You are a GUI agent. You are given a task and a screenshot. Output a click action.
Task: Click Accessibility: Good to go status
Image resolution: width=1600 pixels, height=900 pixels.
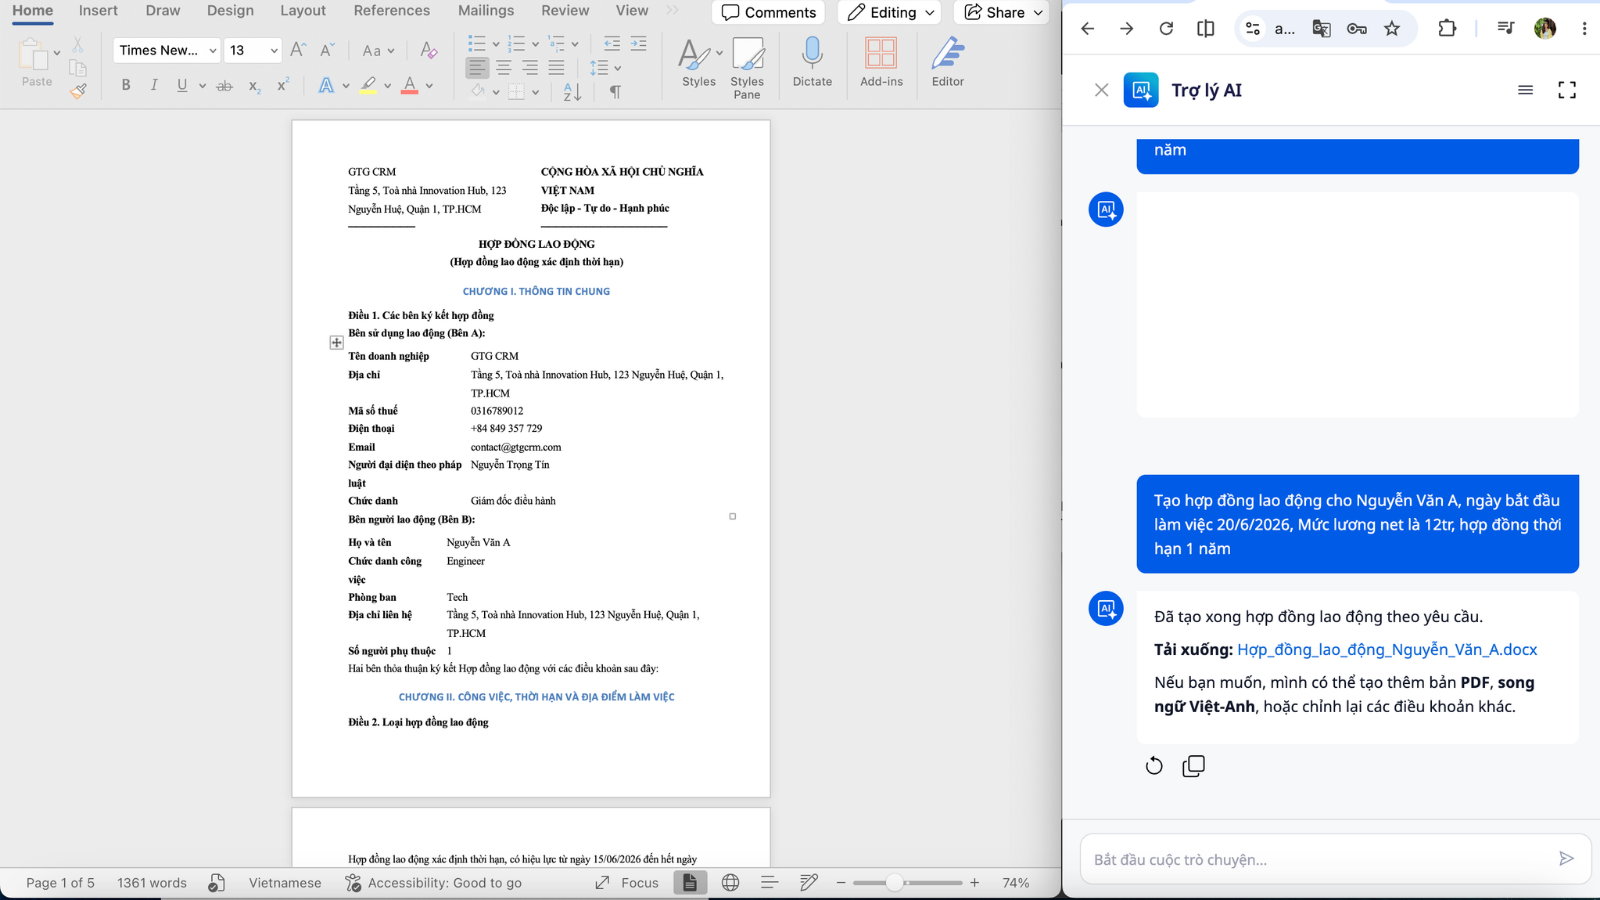pos(433,883)
